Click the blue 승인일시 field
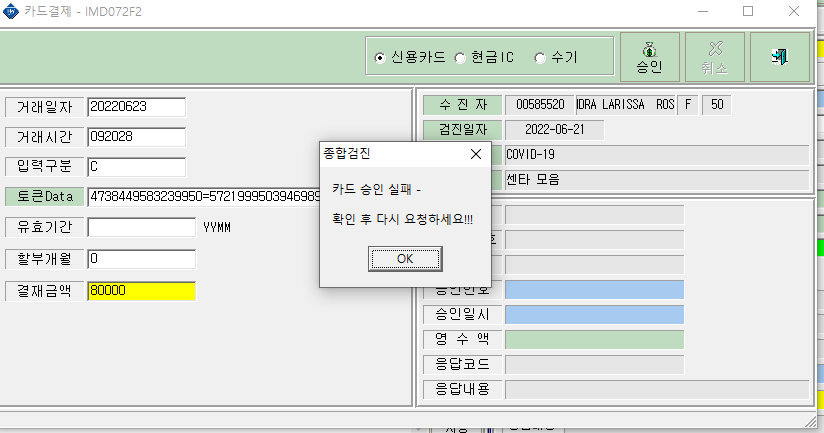Screen dimensions: 824x433 point(594,314)
